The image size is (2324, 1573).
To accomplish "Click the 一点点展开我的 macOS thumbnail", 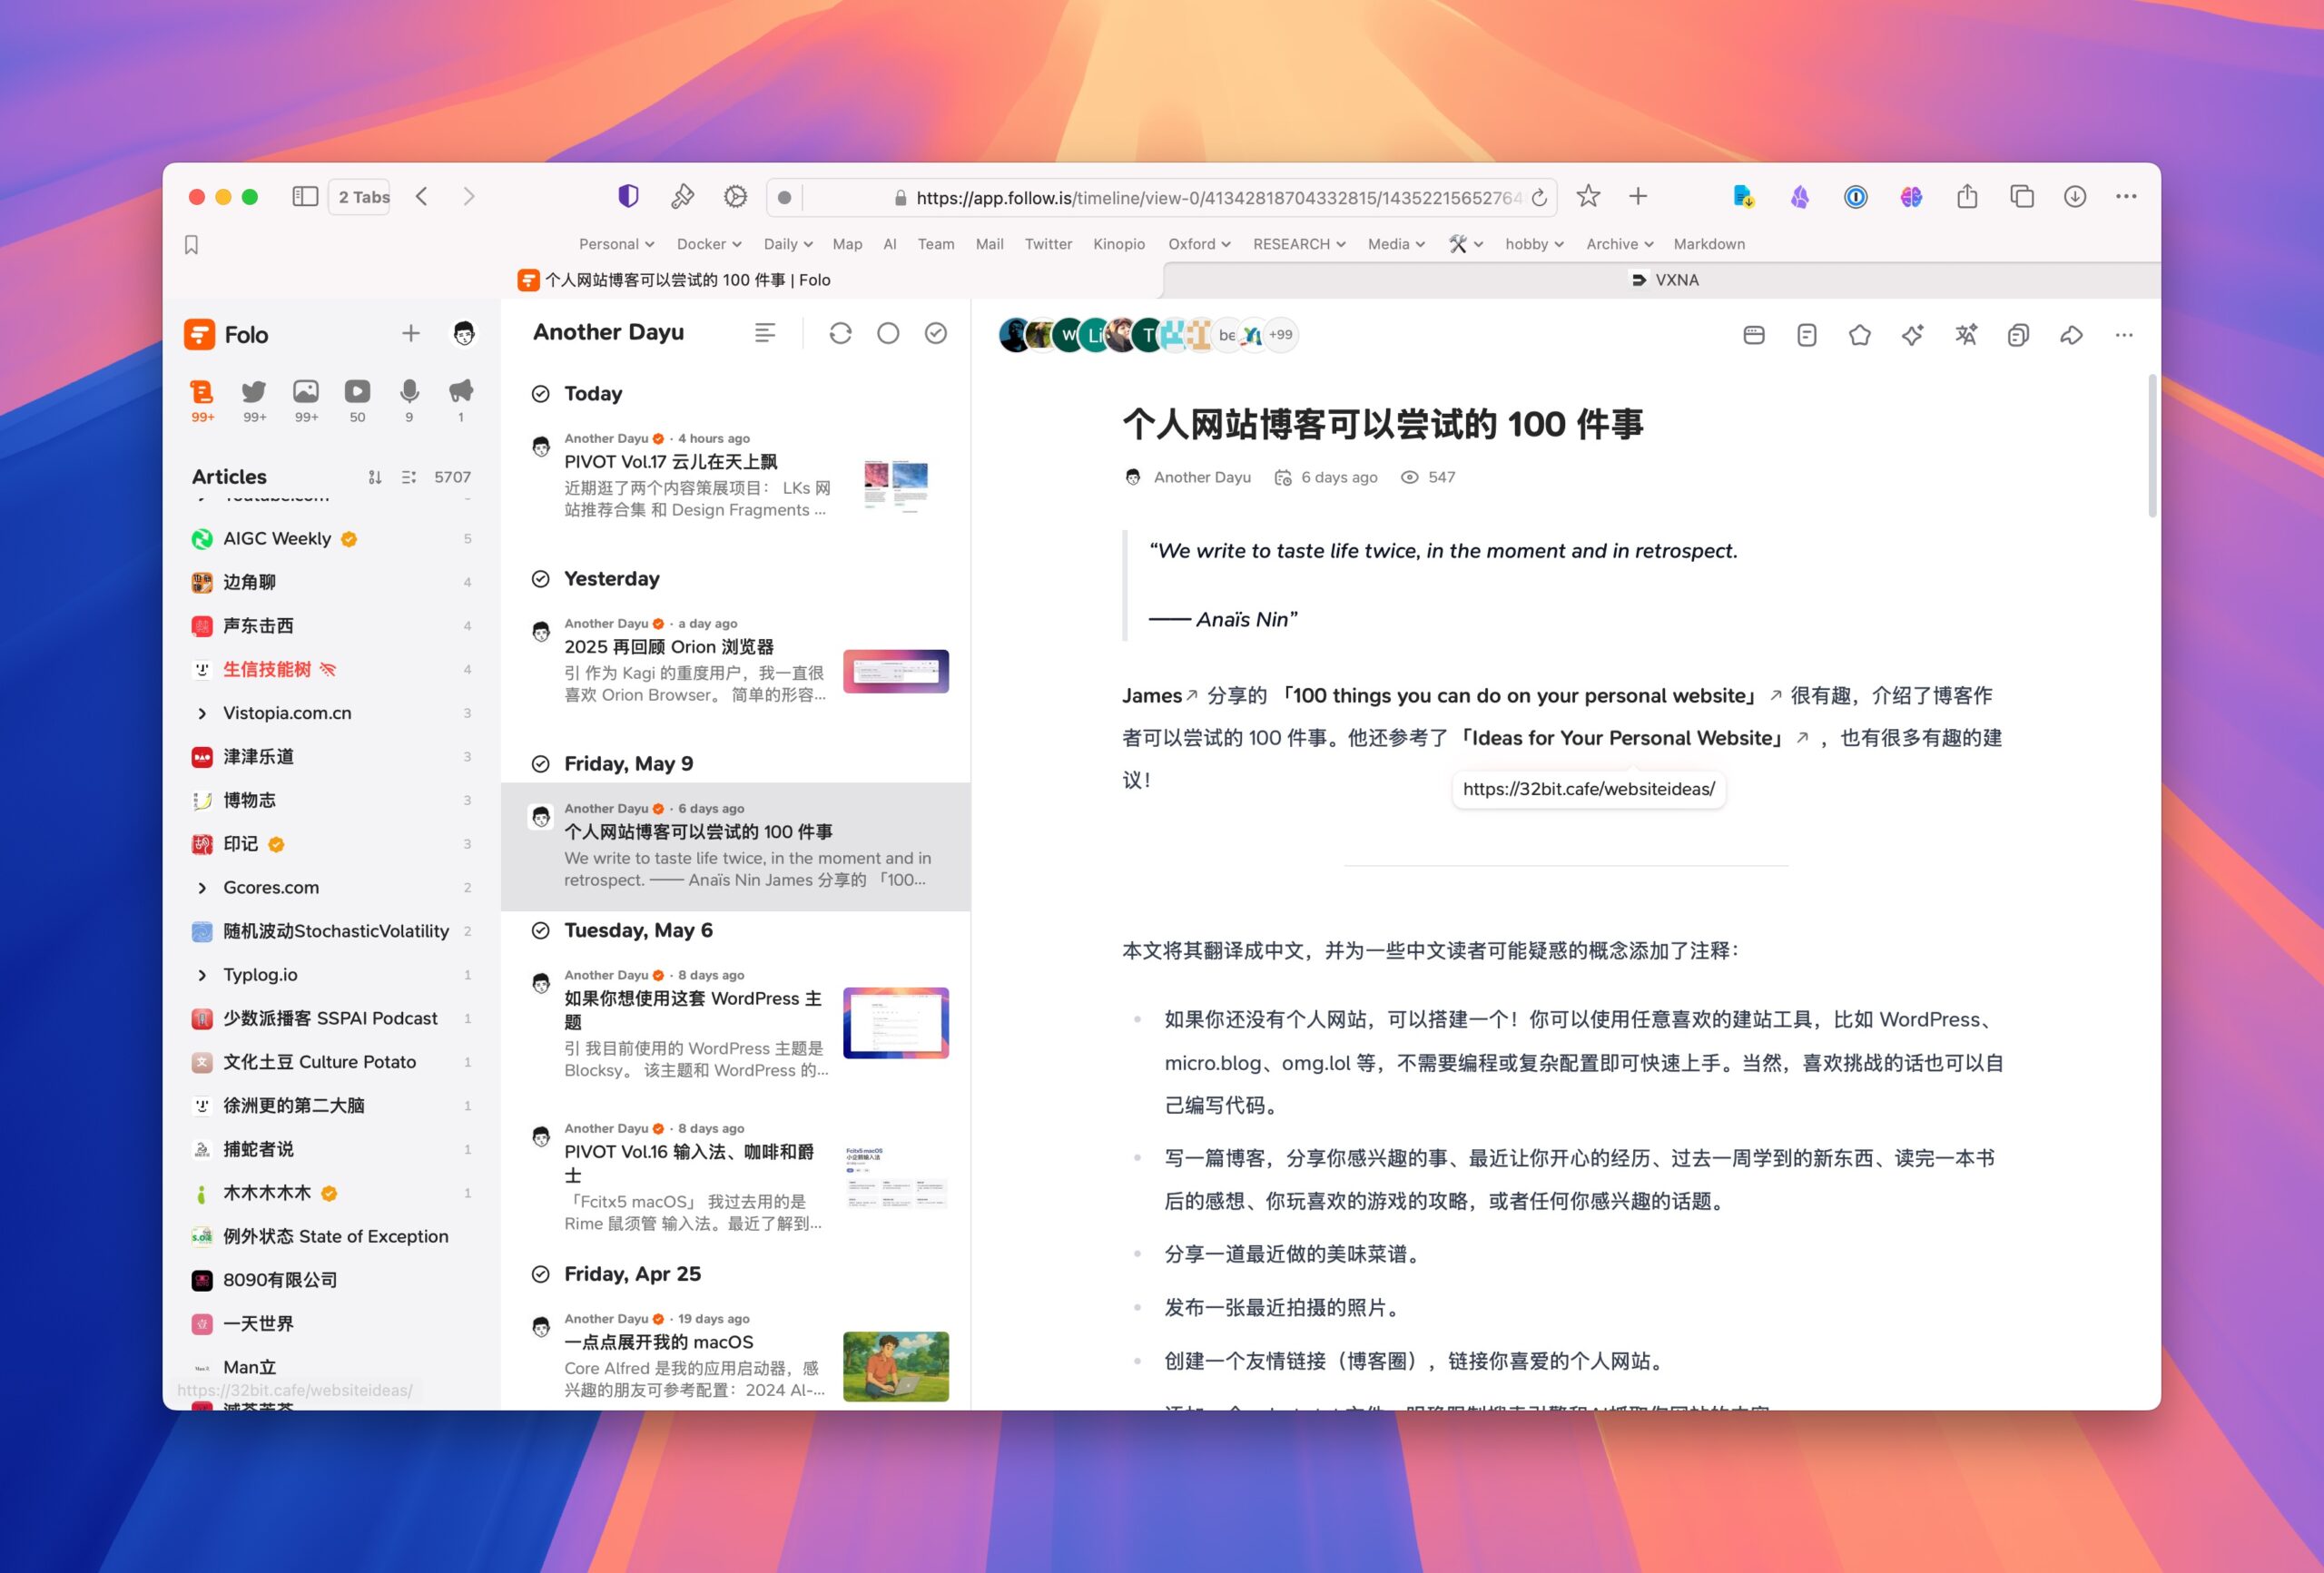I will coord(896,1366).
